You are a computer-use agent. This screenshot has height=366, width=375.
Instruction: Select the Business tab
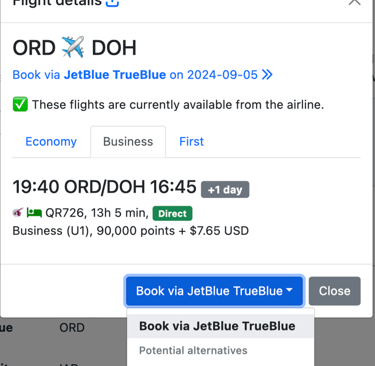point(128,142)
